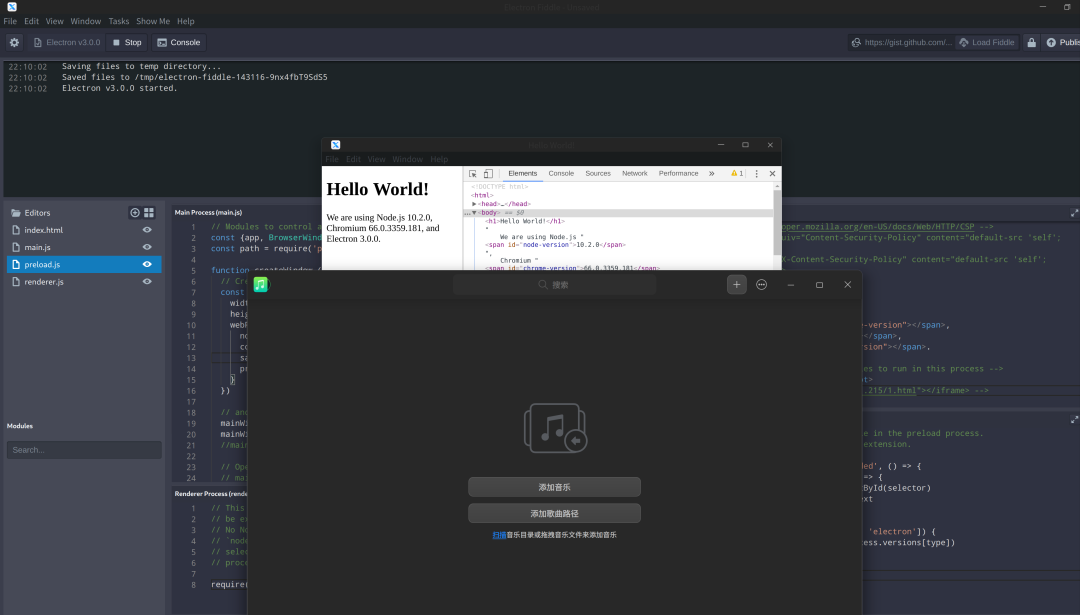This screenshot has height=615, width=1080.
Task: Toggle the device toolbar icon in DevTools
Action: point(488,173)
